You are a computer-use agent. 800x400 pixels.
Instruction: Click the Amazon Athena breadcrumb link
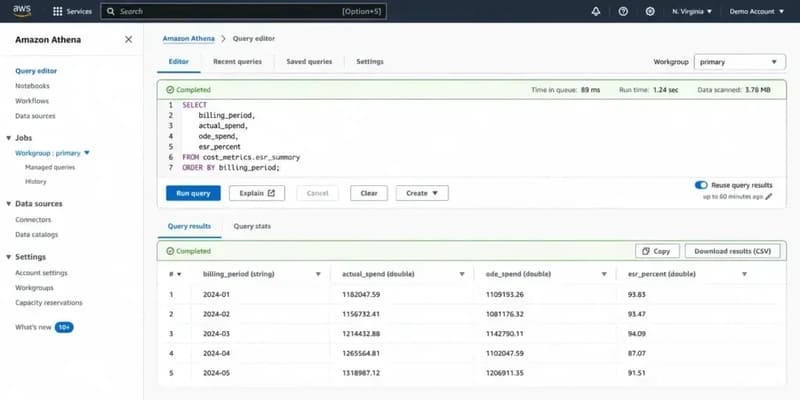point(188,39)
